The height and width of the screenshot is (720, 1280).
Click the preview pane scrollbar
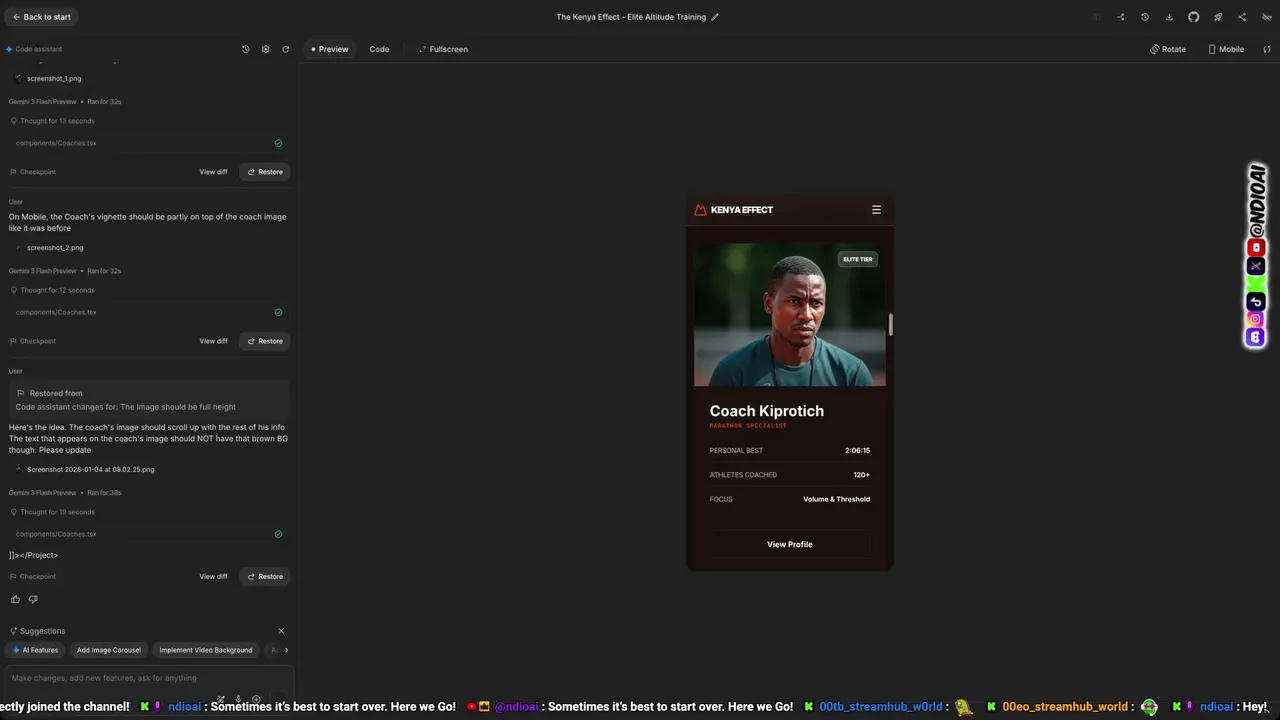coord(890,325)
